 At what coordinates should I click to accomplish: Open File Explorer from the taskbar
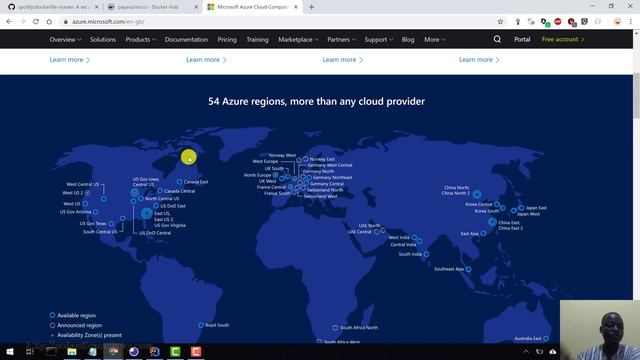(x=72, y=351)
